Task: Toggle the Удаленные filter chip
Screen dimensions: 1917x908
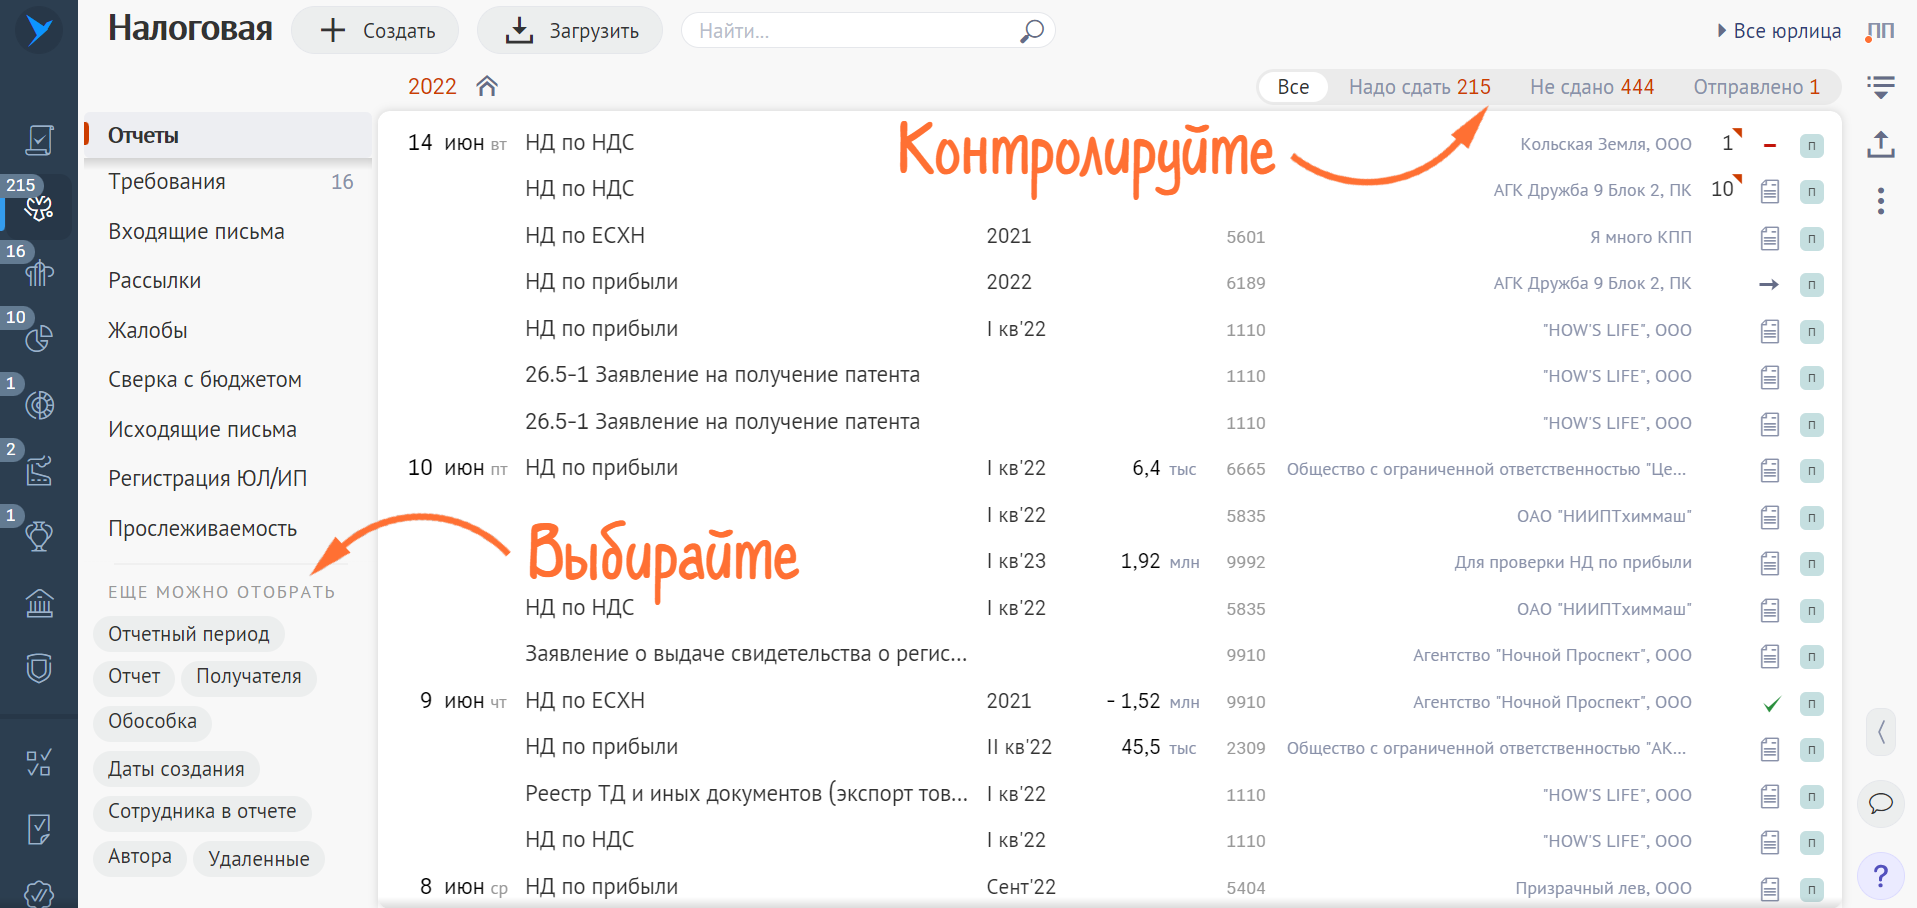Action: tap(259, 859)
